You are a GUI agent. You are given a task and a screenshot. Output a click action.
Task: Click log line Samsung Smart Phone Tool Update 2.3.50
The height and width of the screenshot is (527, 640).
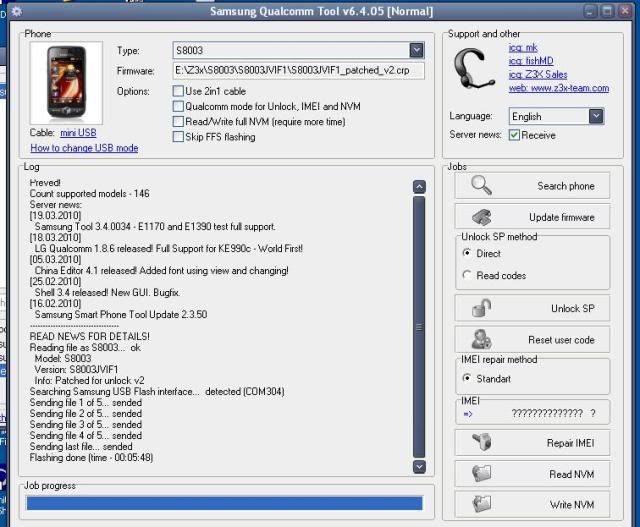(121, 314)
